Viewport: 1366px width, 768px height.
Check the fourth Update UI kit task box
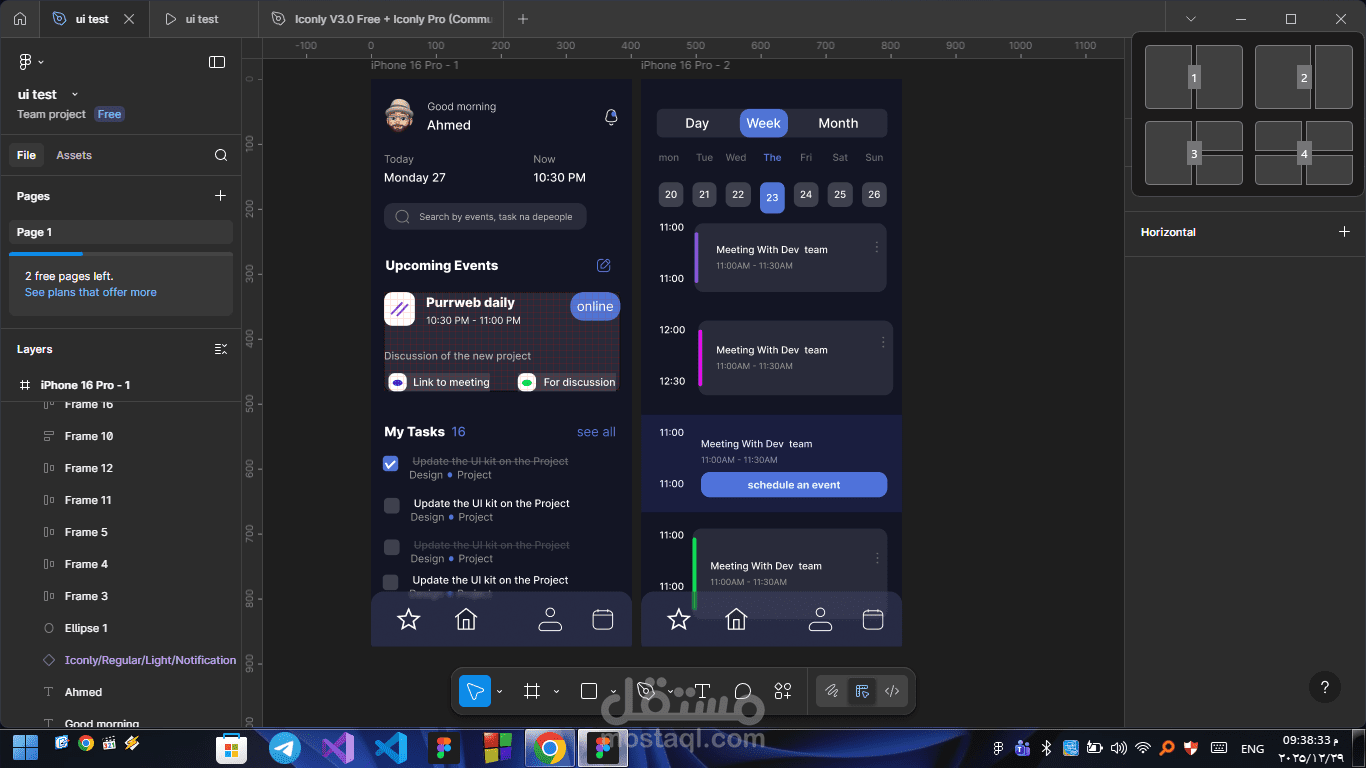point(391,582)
